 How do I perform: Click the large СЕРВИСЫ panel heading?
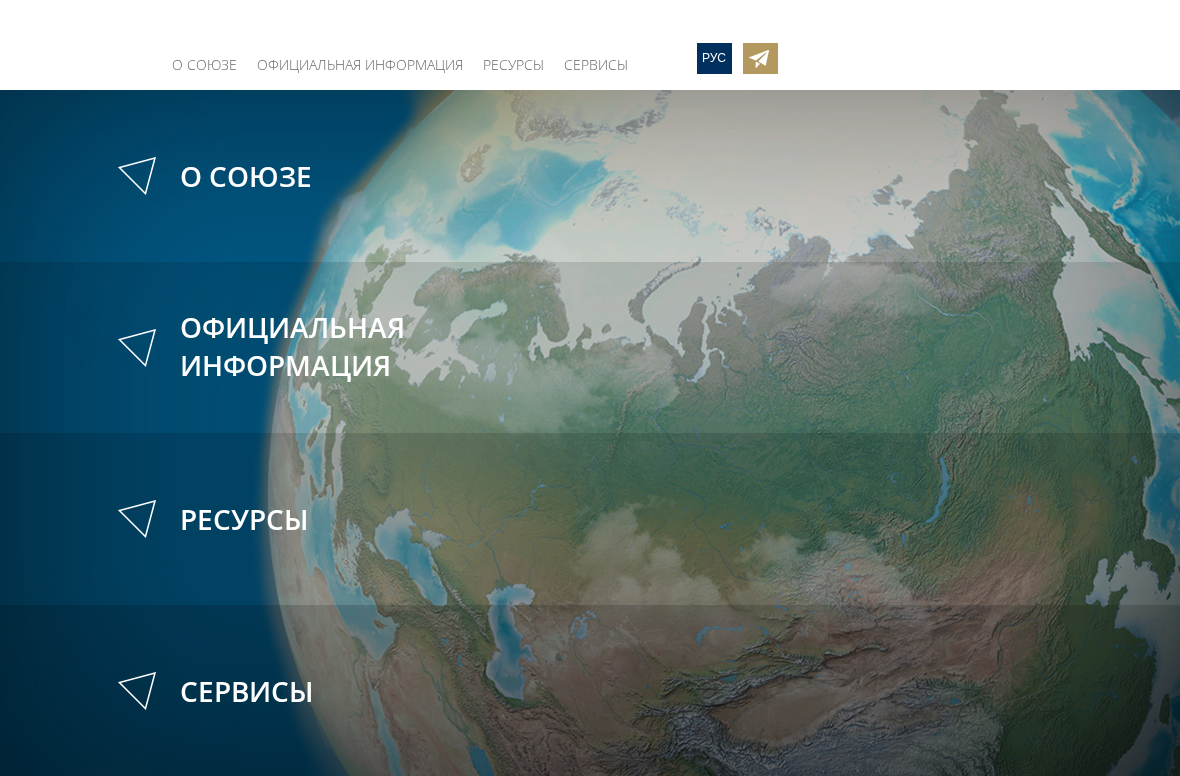[x=247, y=692]
